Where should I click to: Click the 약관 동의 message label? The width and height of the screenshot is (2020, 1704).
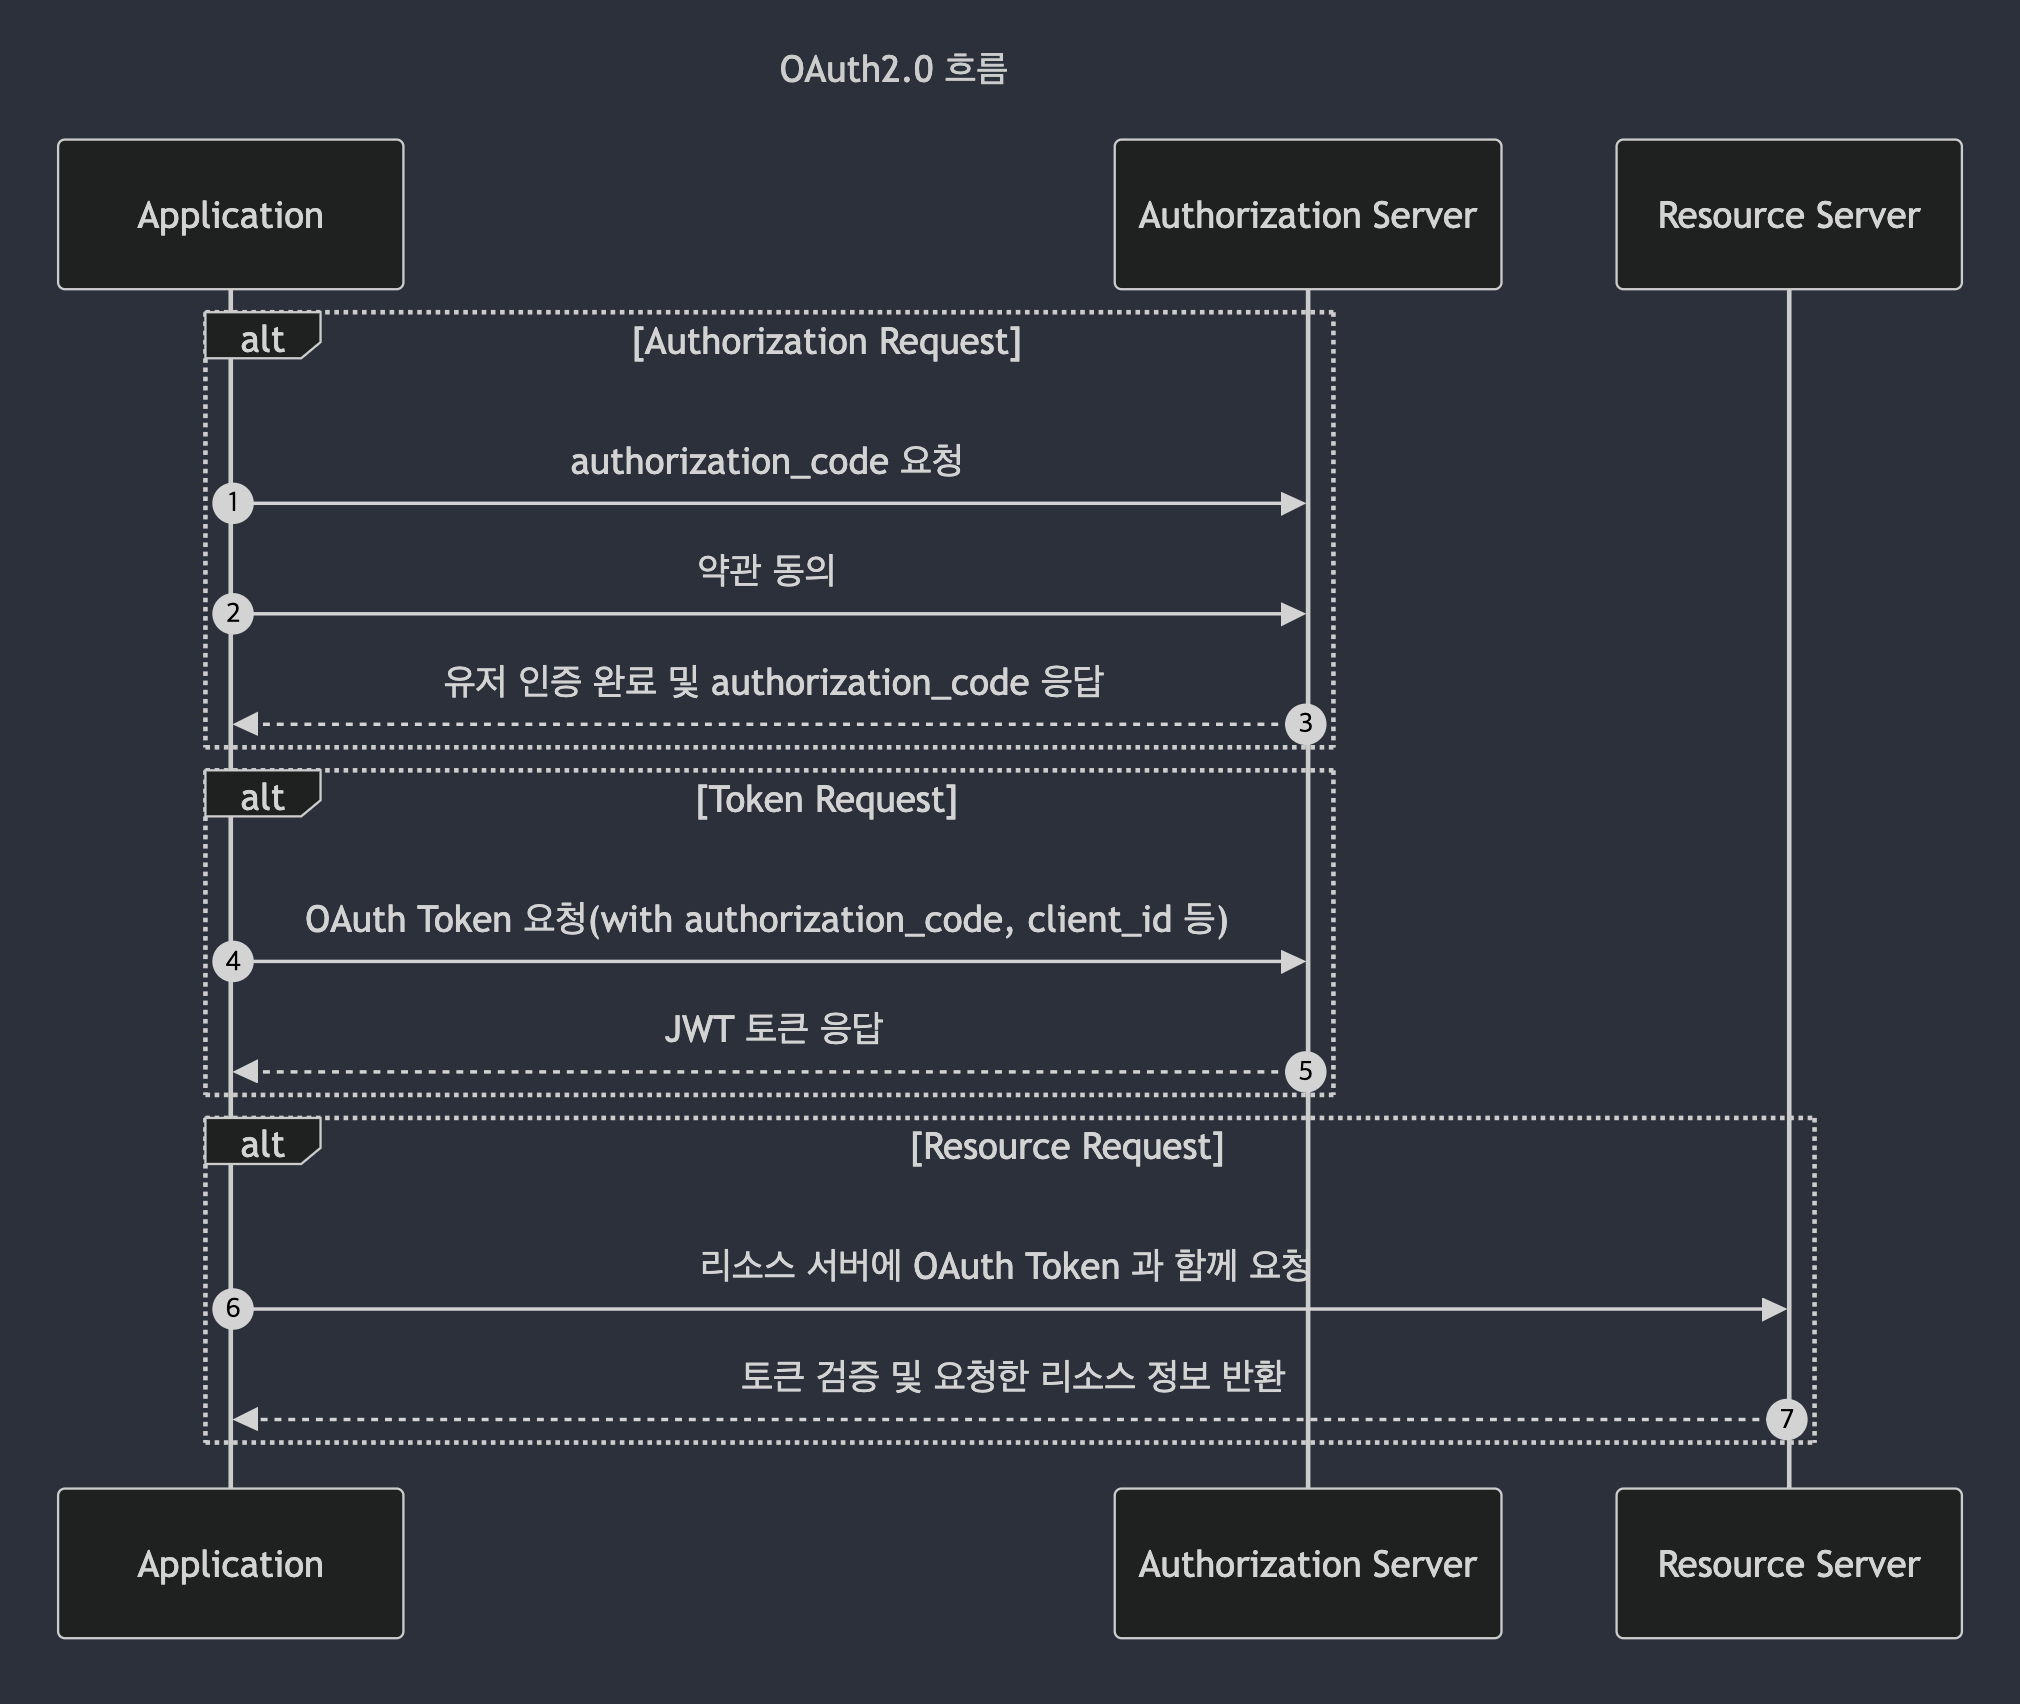(x=766, y=570)
